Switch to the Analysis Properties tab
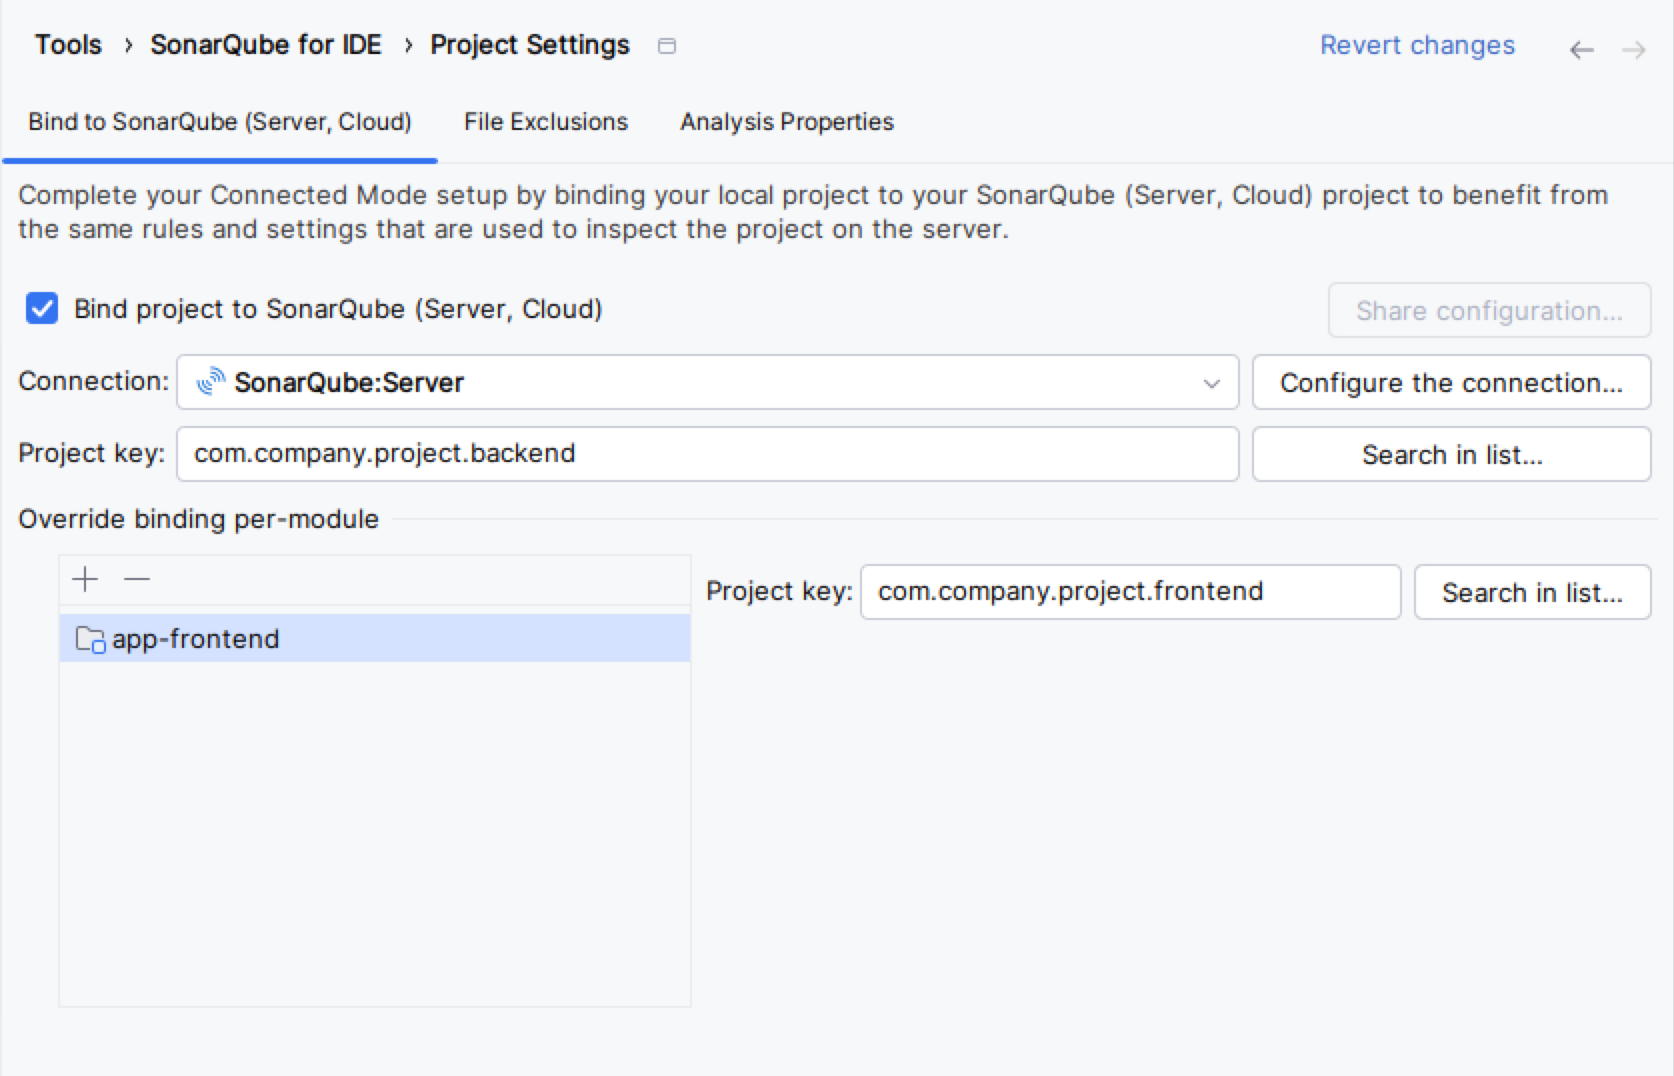This screenshot has width=1674, height=1076. click(x=787, y=122)
